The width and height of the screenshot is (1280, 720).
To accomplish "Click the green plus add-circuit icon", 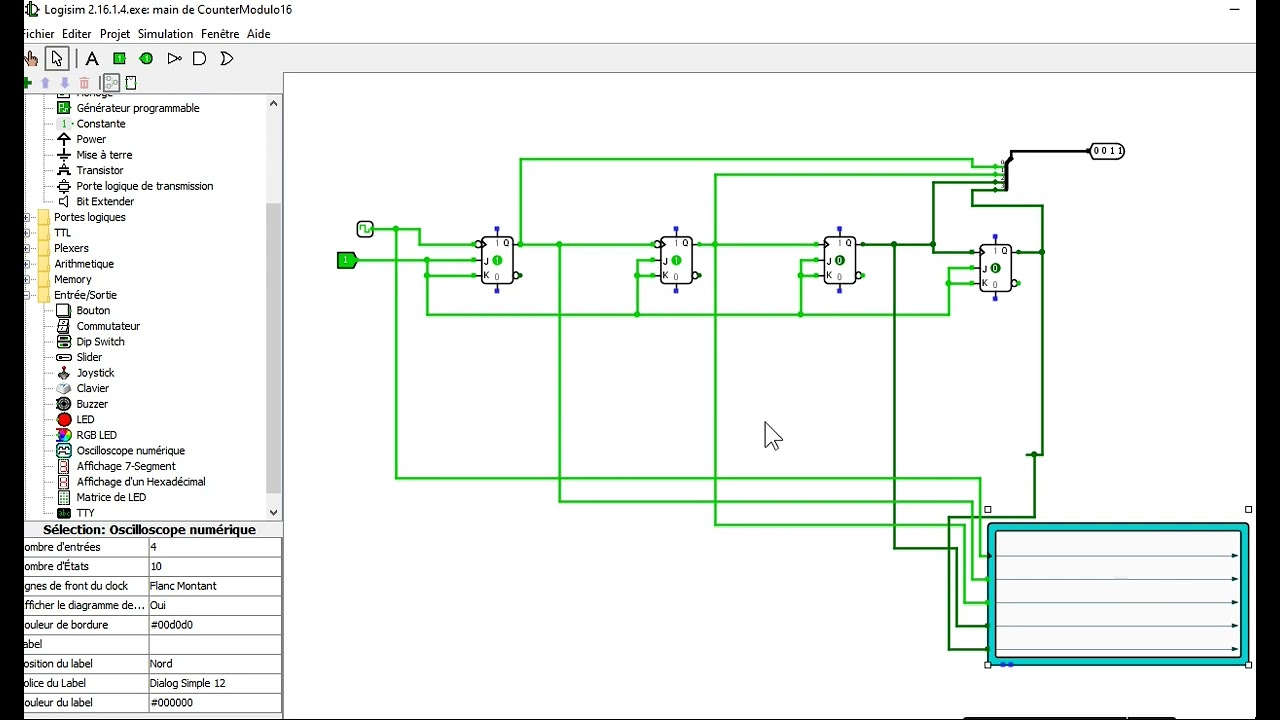I will tap(28, 83).
